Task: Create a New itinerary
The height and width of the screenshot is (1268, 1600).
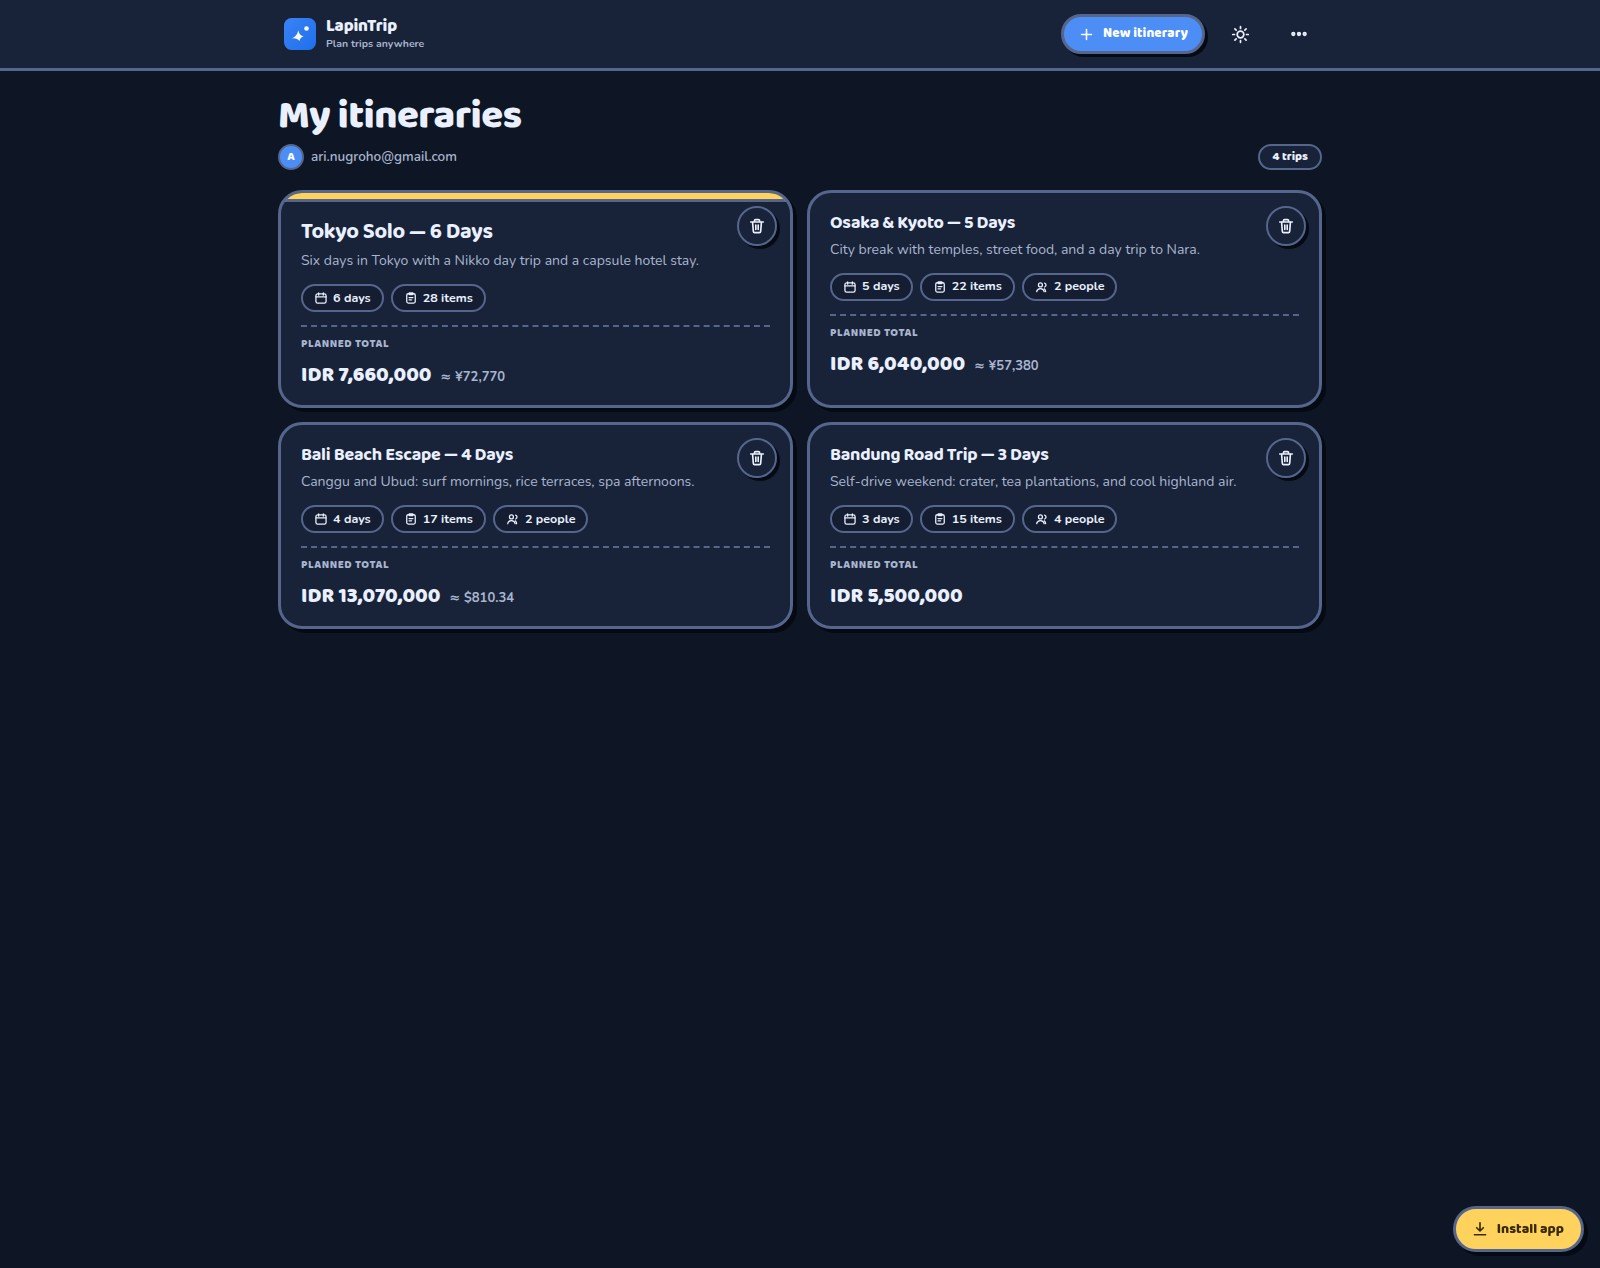Action: 1132,34
